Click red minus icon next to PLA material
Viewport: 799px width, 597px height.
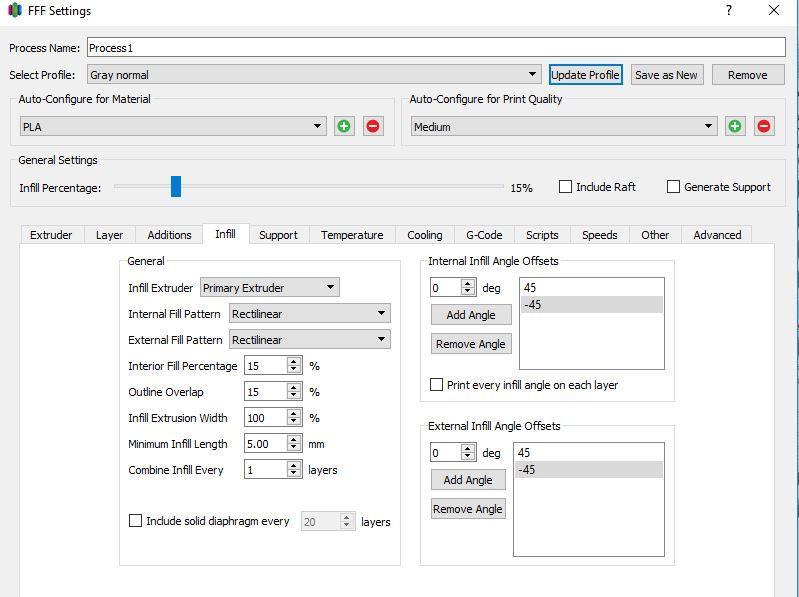[x=373, y=126]
